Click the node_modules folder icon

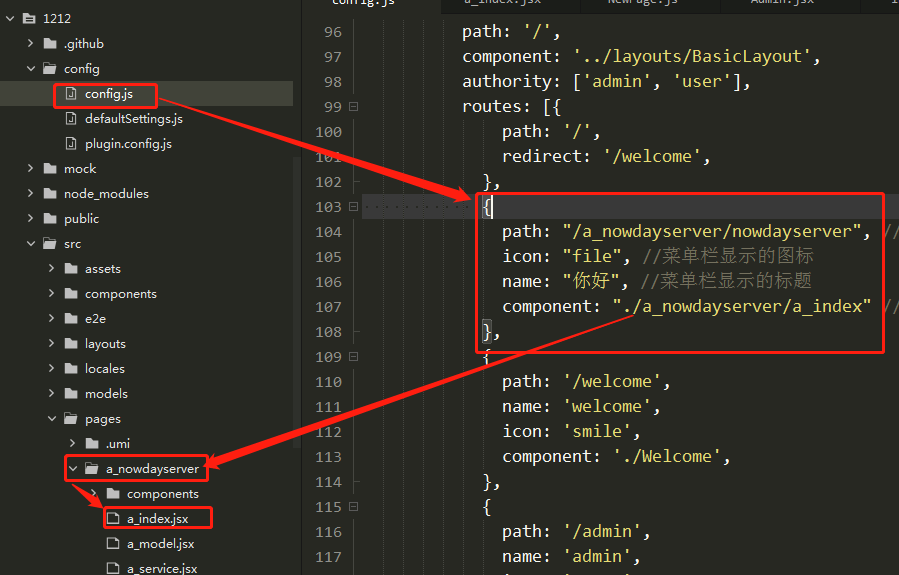[50, 194]
